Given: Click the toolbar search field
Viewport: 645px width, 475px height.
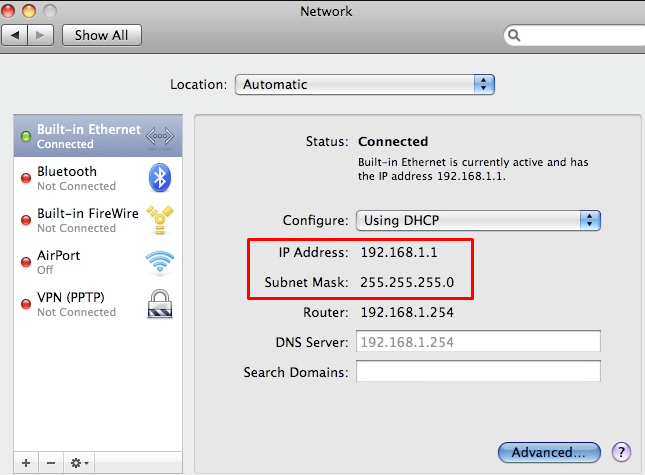Looking at the screenshot, I should pyautogui.click(x=575, y=35).
